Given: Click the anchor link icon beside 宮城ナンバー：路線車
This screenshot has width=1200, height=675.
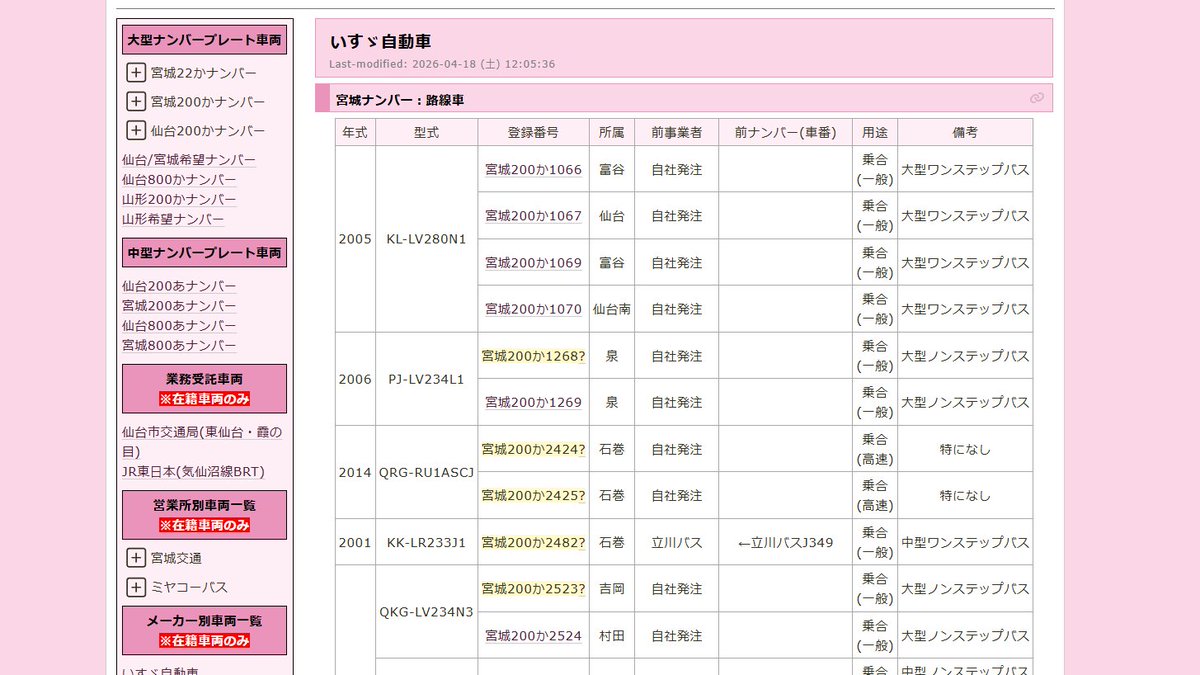Looking at the screenshot, I should click(1037, 98).
